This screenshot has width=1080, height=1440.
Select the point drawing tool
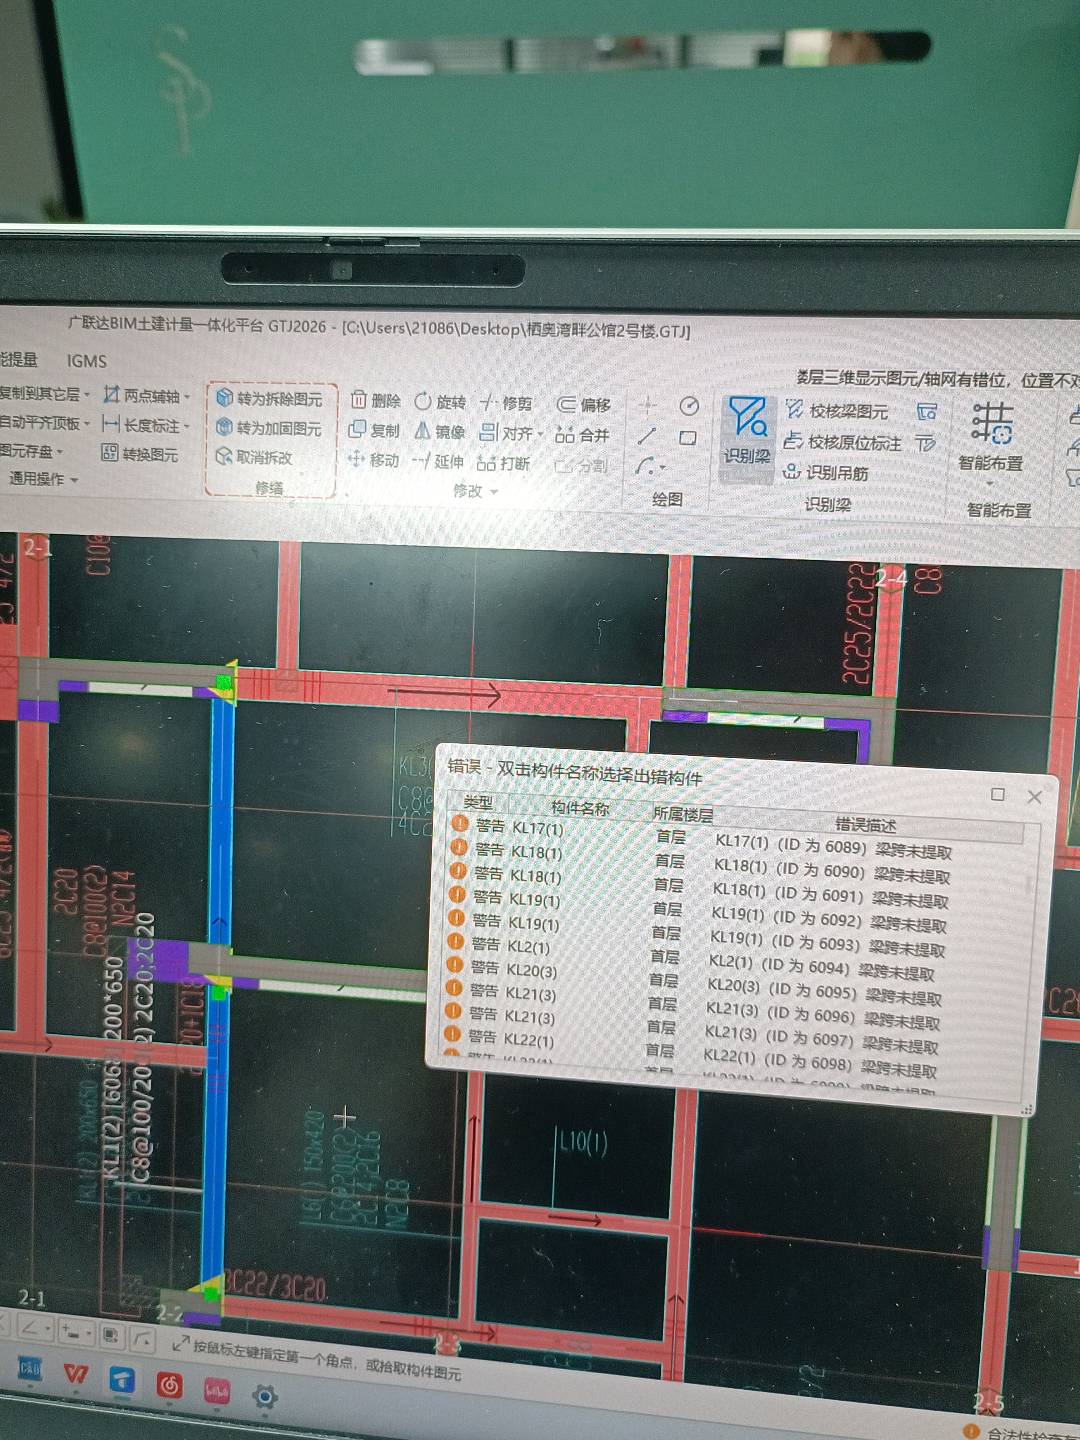click(647, 406)
